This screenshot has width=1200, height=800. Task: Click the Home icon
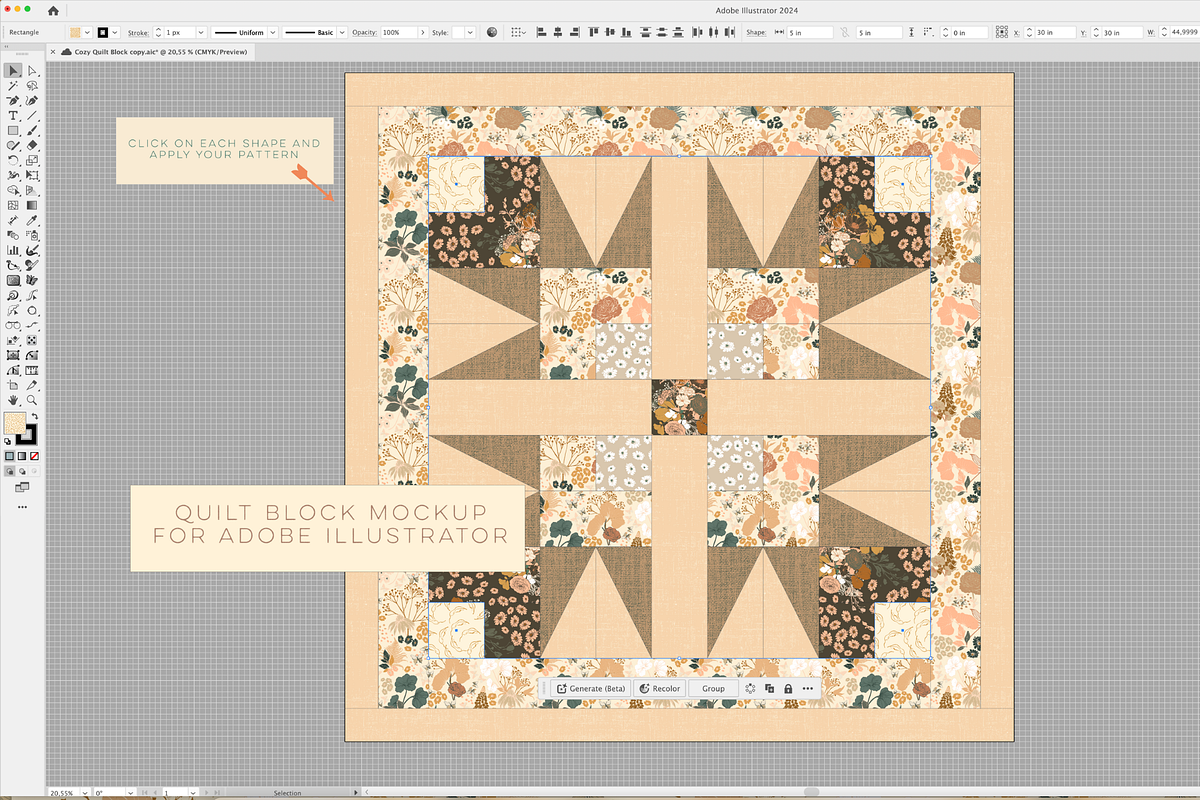52,10
